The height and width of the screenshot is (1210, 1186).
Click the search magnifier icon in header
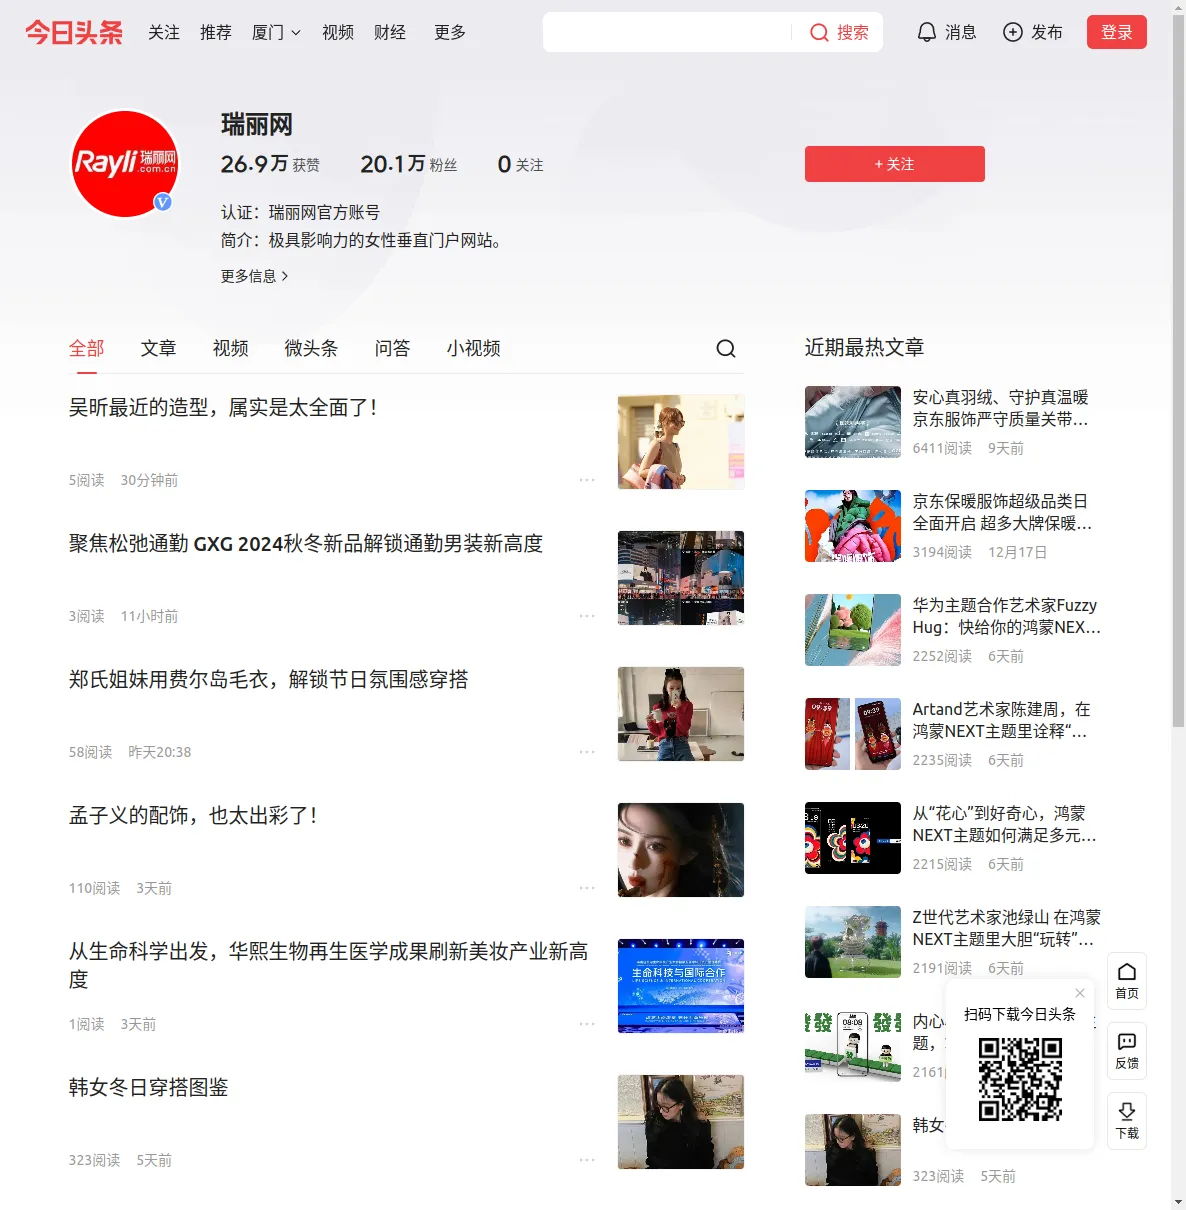pos(819,32)
